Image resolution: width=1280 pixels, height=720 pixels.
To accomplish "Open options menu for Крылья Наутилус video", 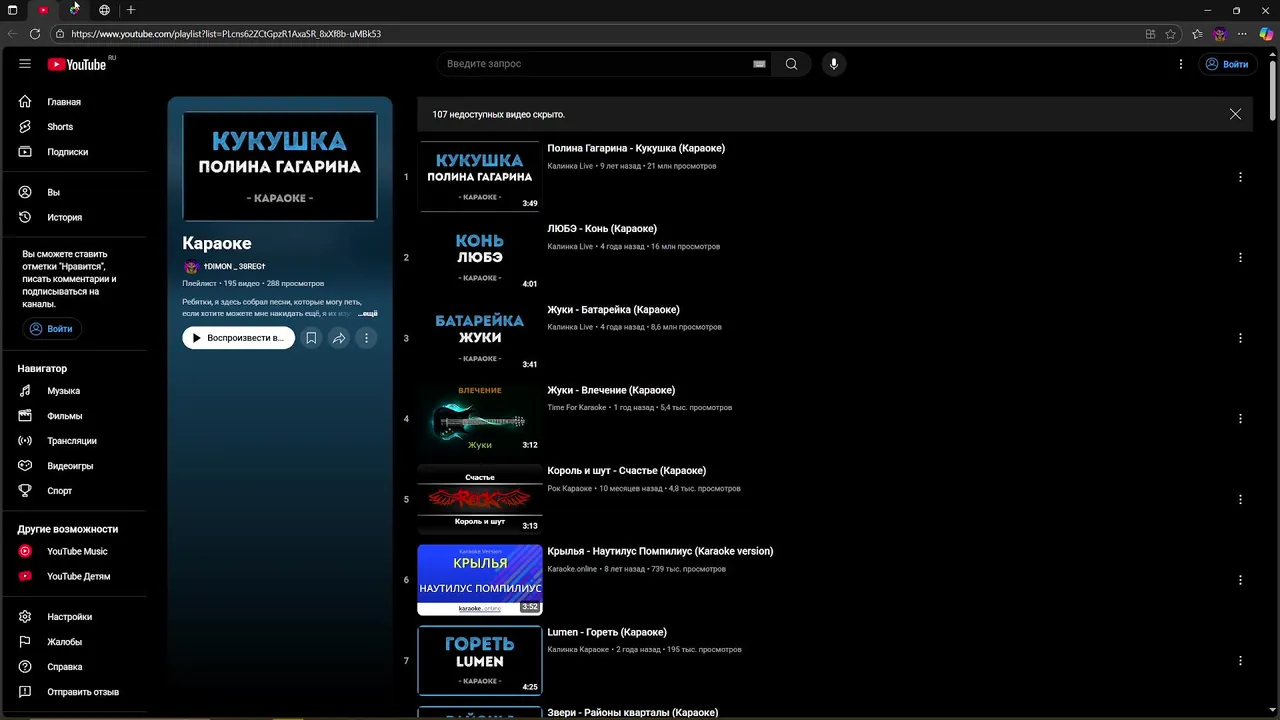I will click(x=1240, y=580).
